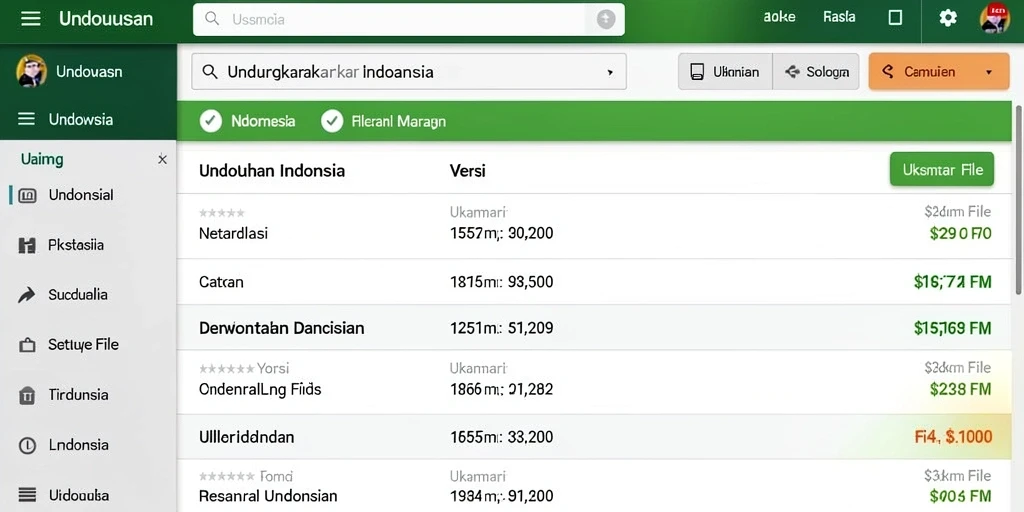1024x512 pixels.
Task: Toggle the Flerani Maragn checkmark
Action: tap(332, 121)
